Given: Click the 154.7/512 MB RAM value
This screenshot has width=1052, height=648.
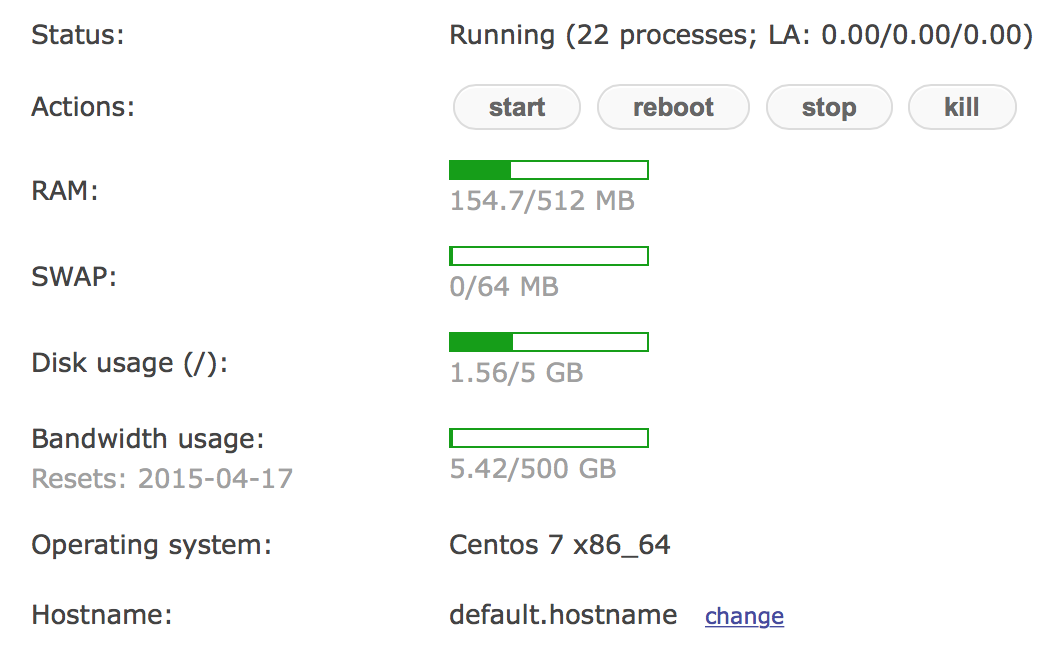Looking at the screenshot, I should click(542, 201).
